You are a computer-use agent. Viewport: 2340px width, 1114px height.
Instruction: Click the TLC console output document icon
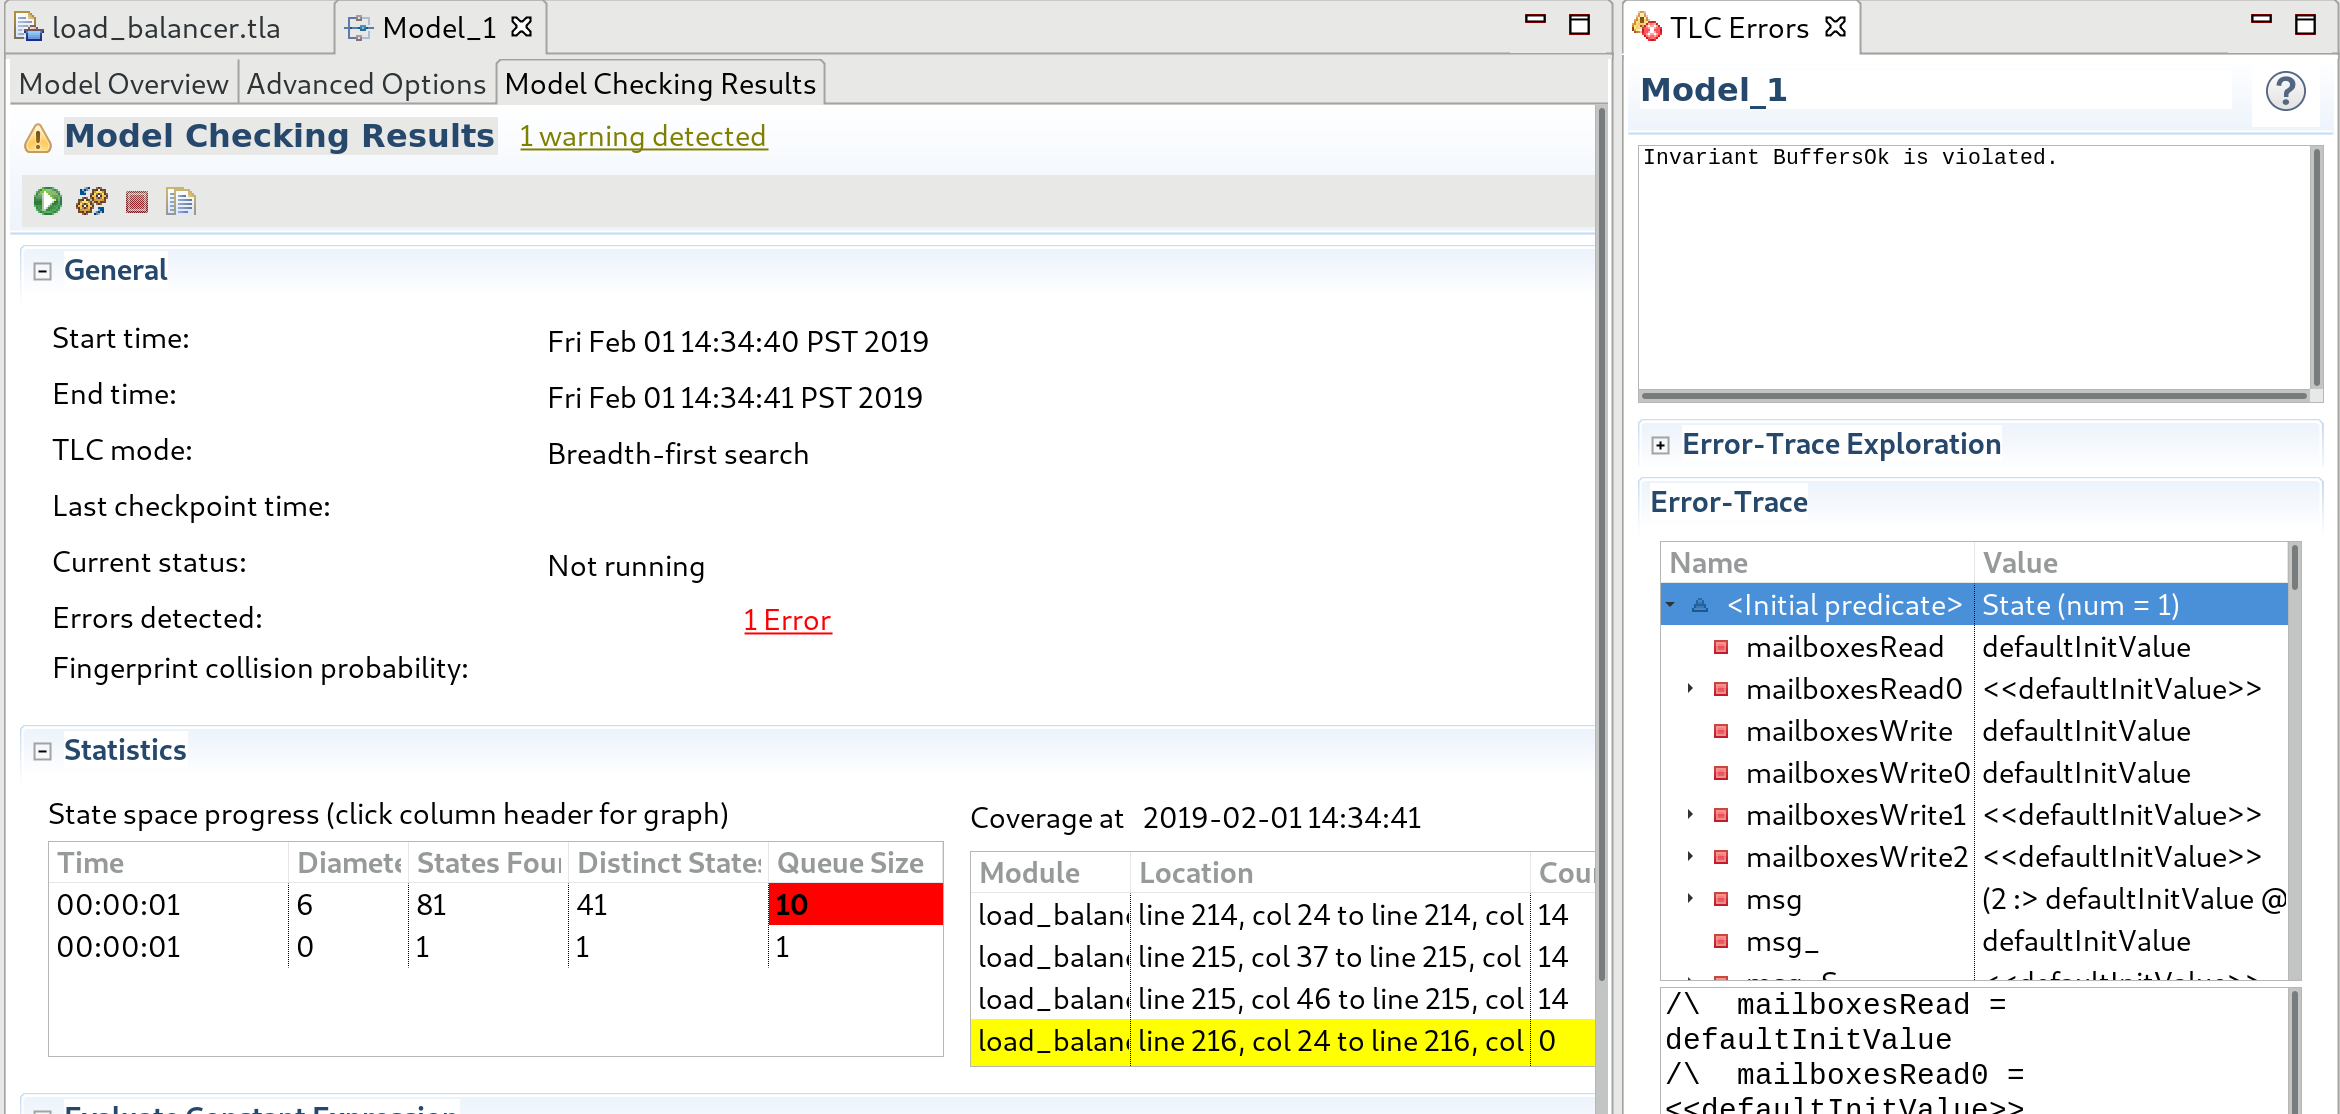click(181, 202)
